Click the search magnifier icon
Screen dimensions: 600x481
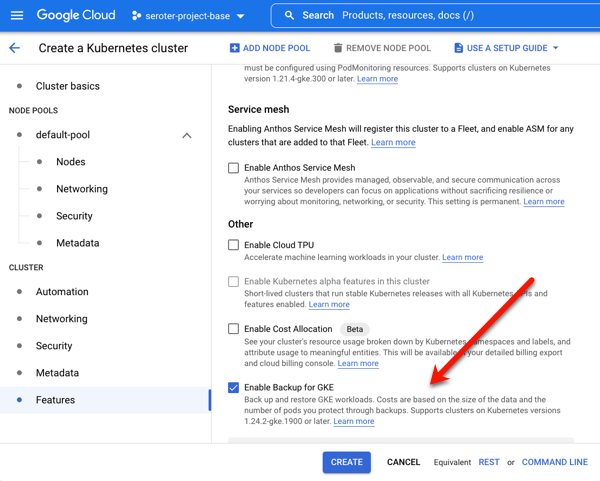(289, 16)
